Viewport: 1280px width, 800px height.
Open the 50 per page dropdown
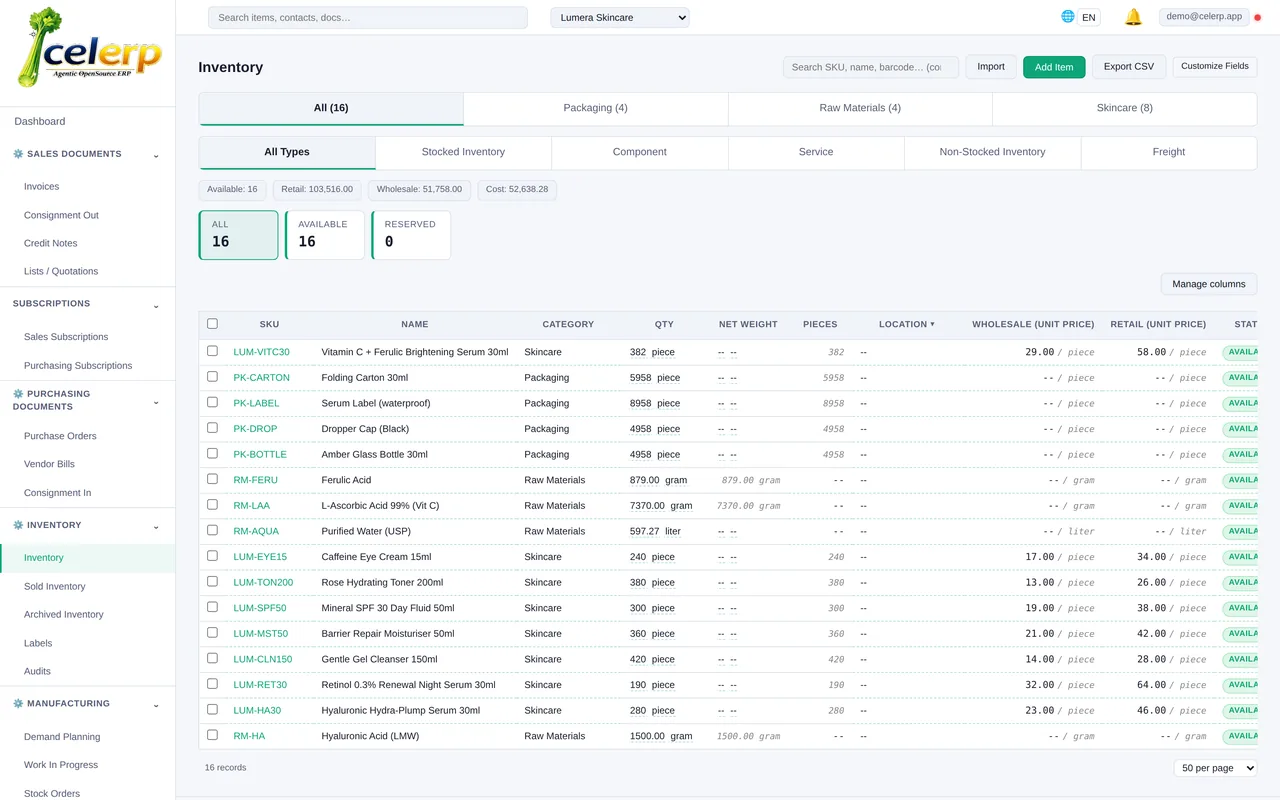(1215, 768)
